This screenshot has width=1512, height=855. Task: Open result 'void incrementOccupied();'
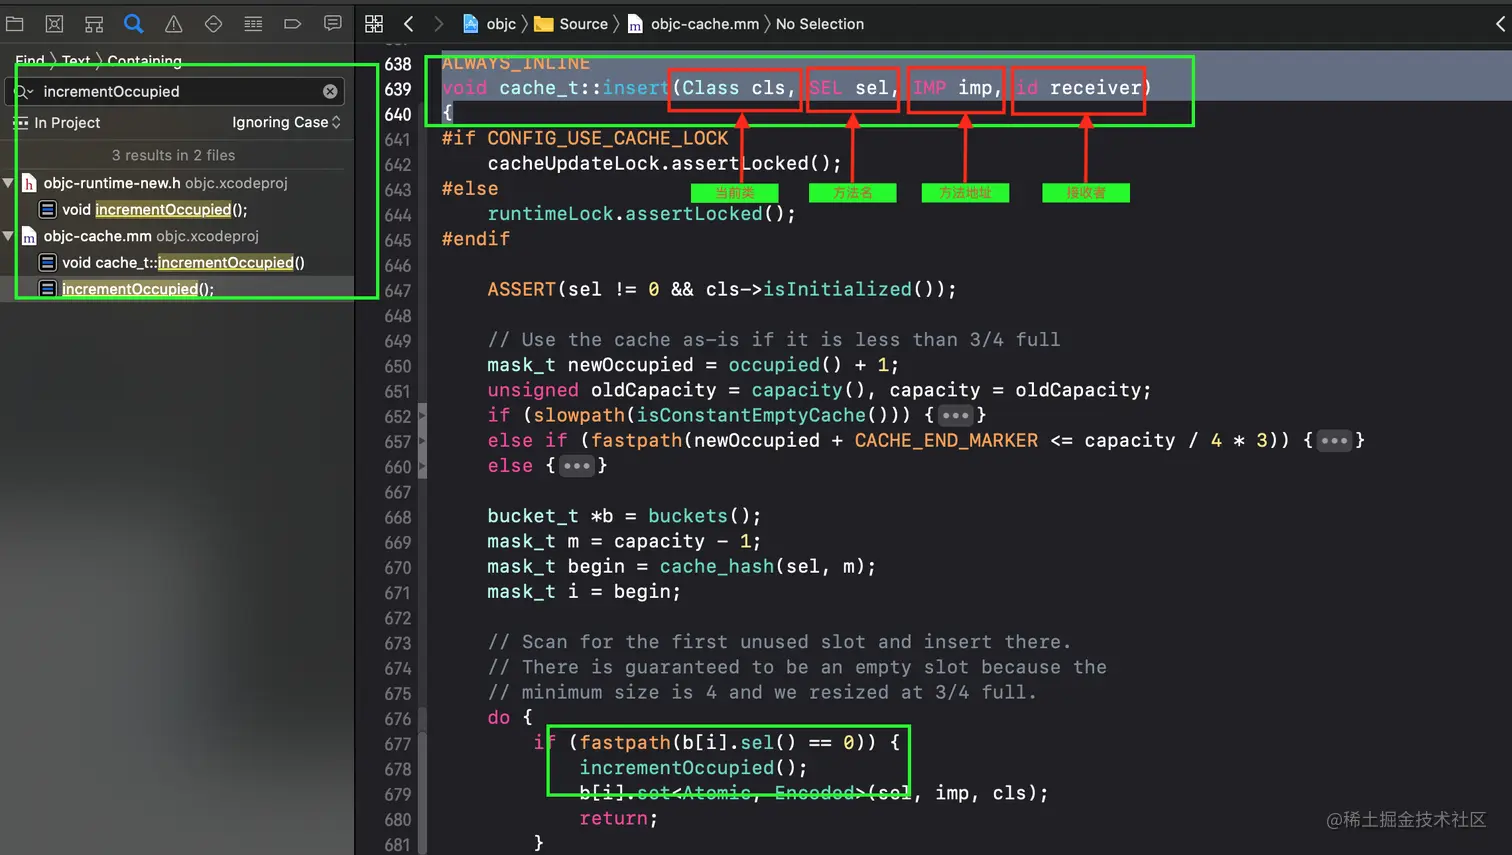(x=177, y=209)
